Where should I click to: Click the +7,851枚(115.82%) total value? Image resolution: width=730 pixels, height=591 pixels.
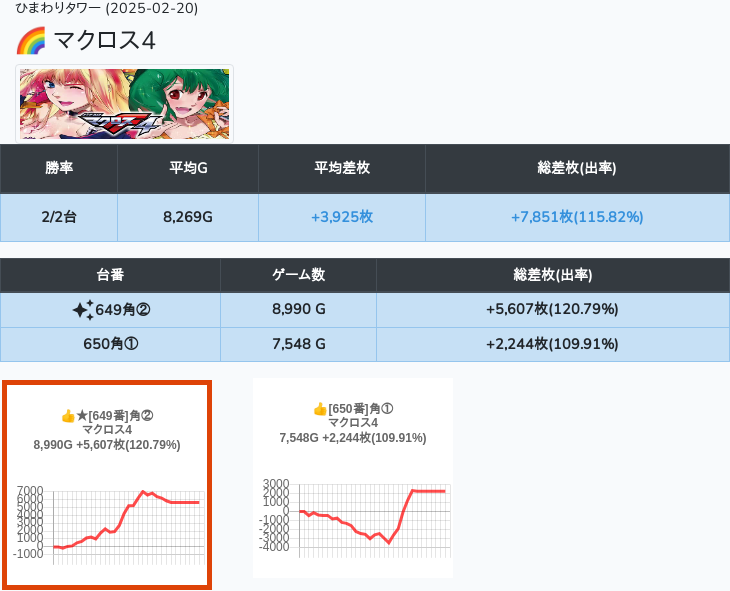(x=577, y=217)
